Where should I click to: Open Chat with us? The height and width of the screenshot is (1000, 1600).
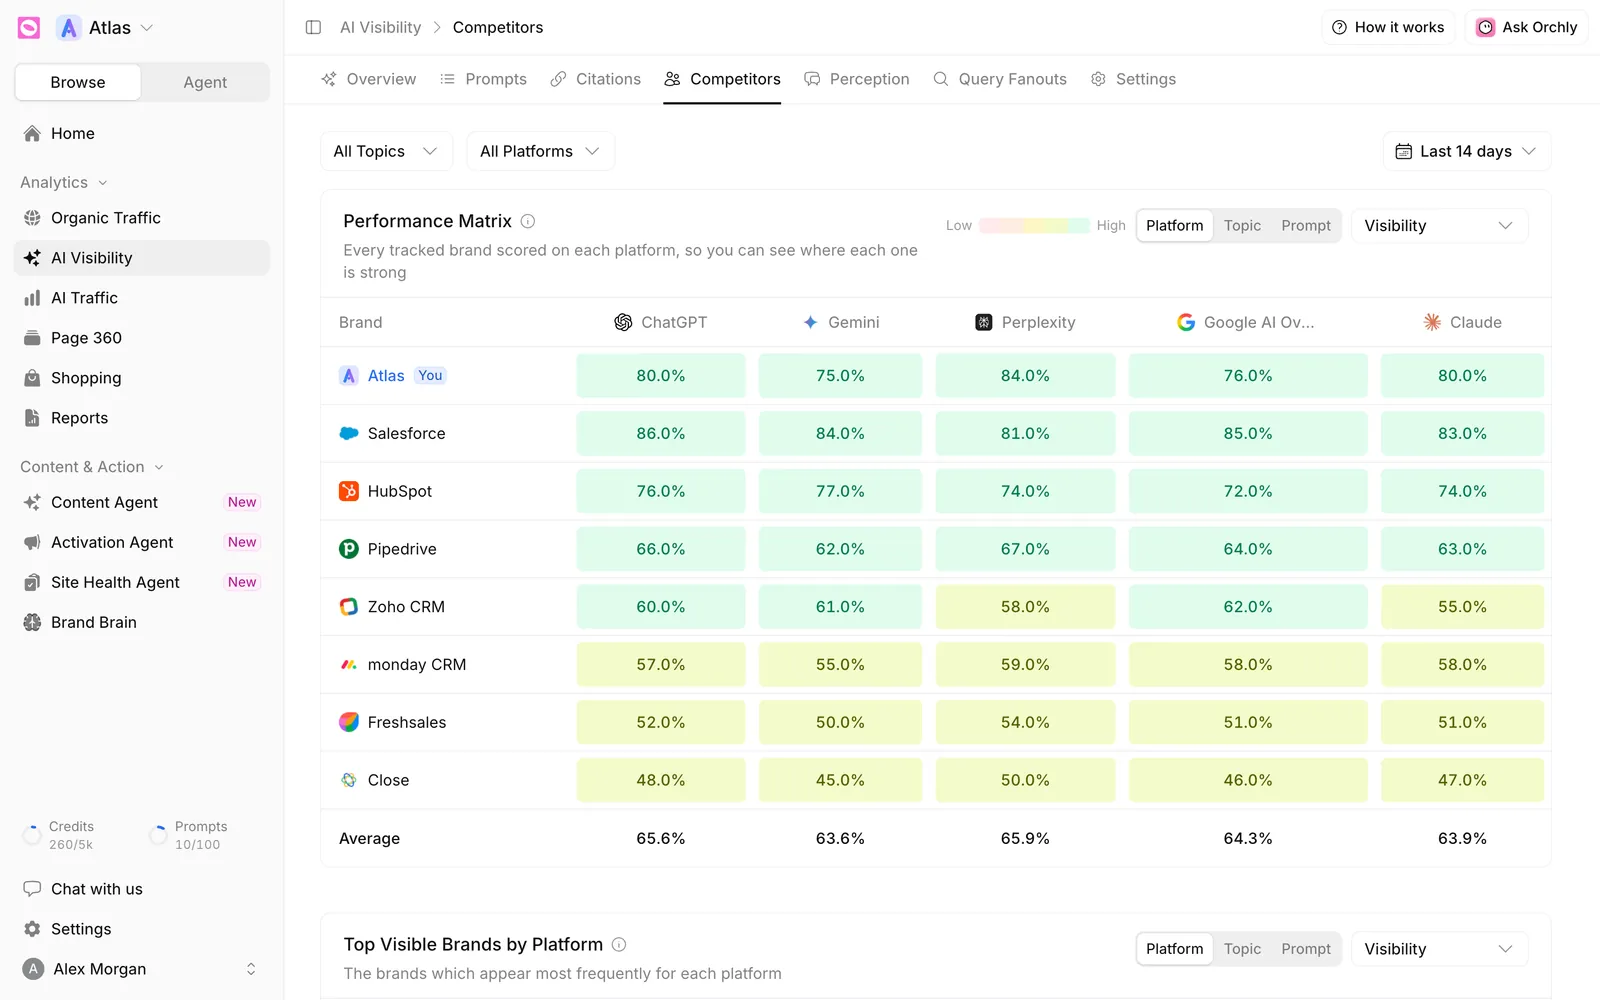point(142,889)
